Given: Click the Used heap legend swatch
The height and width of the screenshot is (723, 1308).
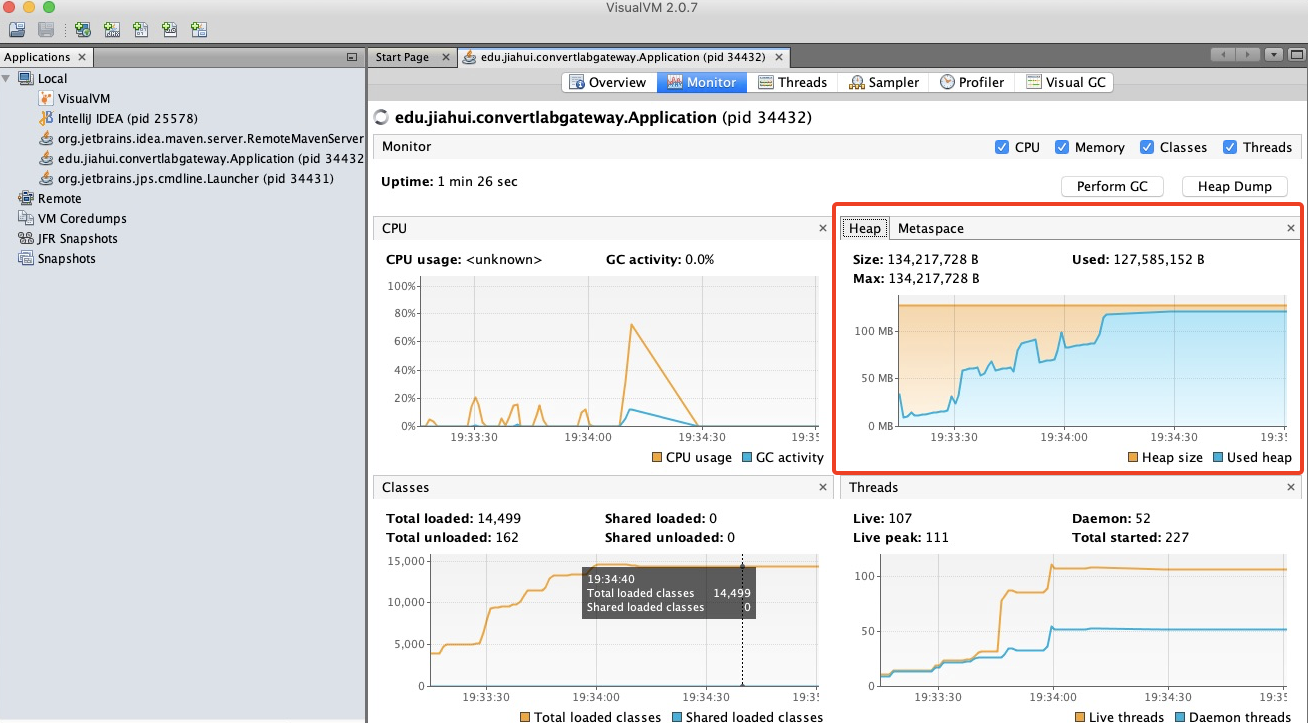Looking at the screenshot, I should 1218,458.
